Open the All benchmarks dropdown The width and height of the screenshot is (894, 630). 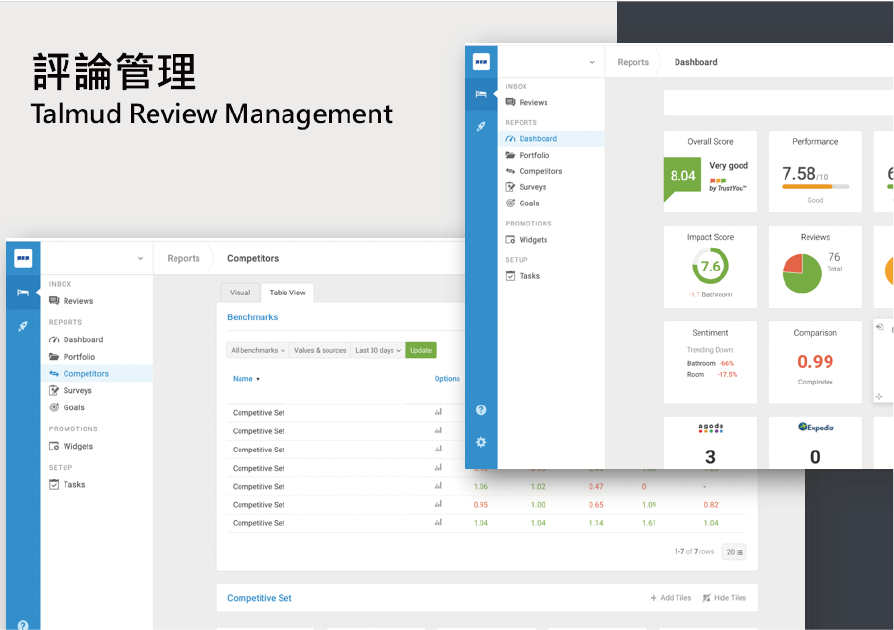(x=258, y=350)
